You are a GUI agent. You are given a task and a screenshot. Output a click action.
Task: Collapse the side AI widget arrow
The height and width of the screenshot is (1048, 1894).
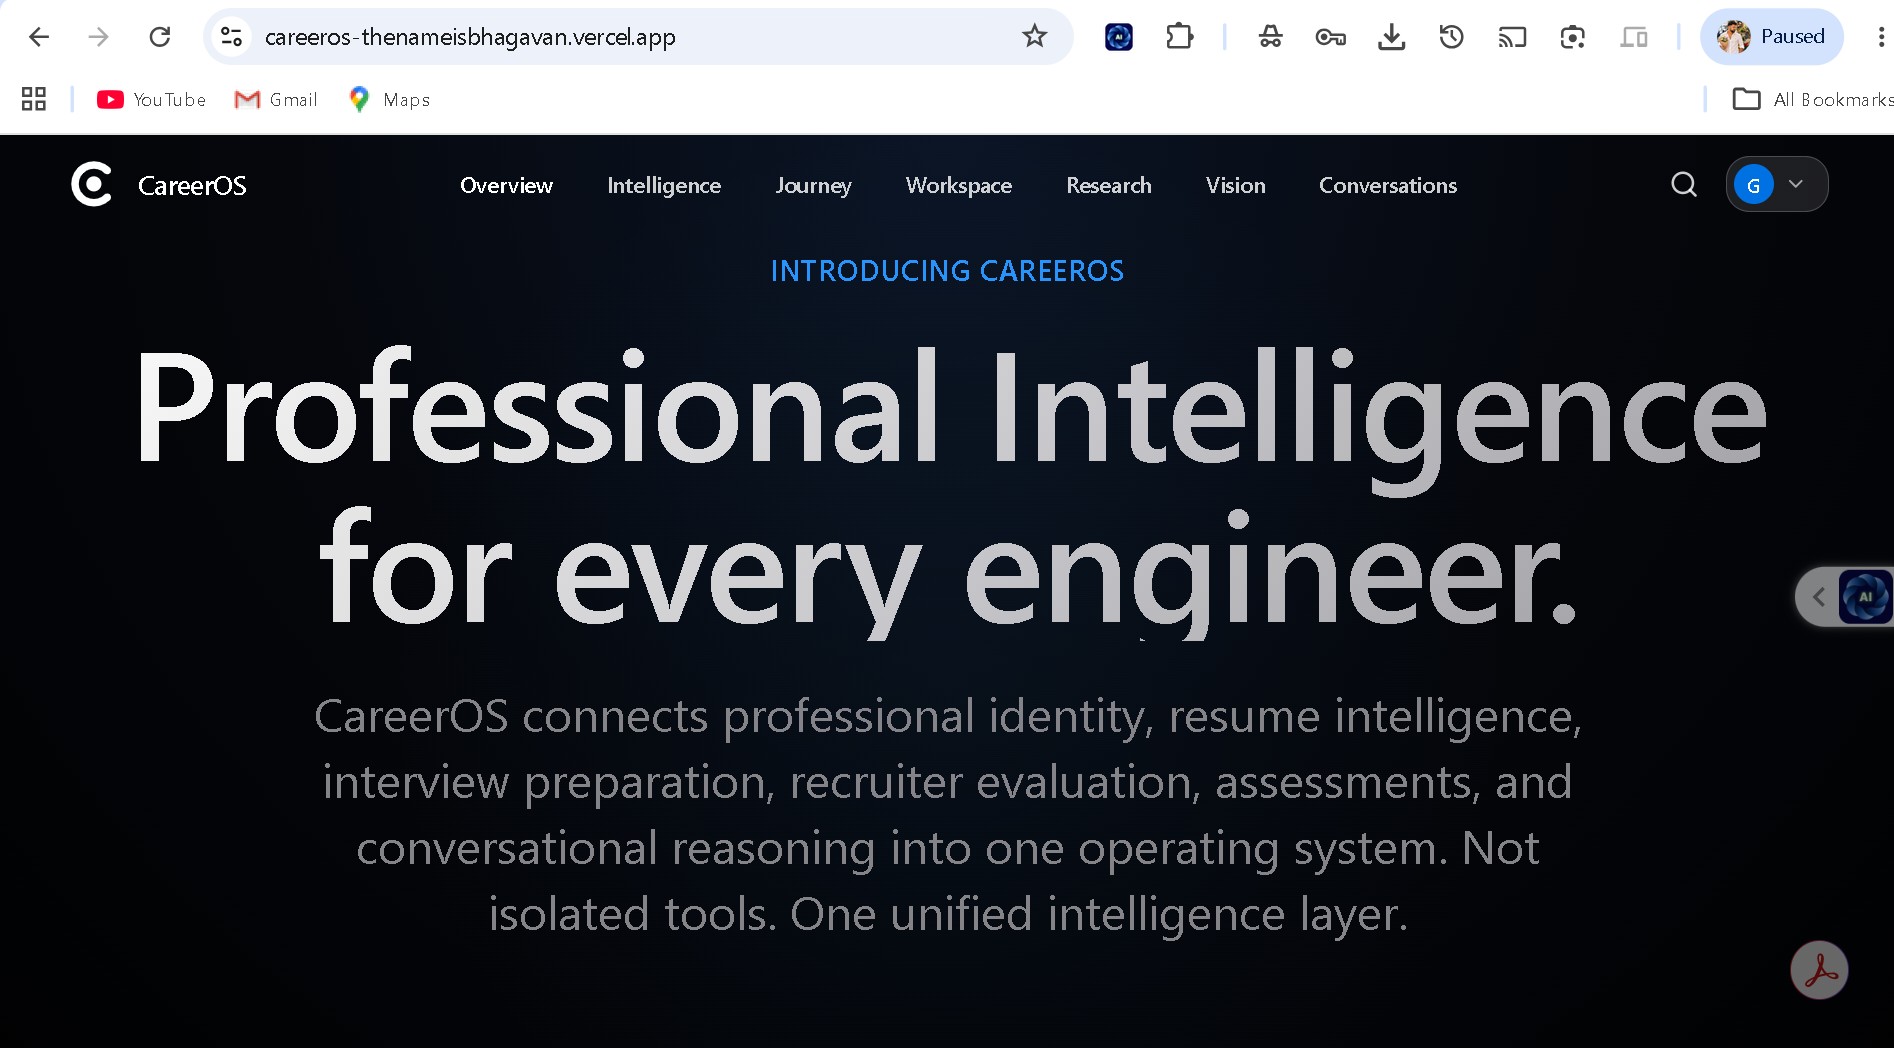pyautogui.click(x=1818, y=597)
